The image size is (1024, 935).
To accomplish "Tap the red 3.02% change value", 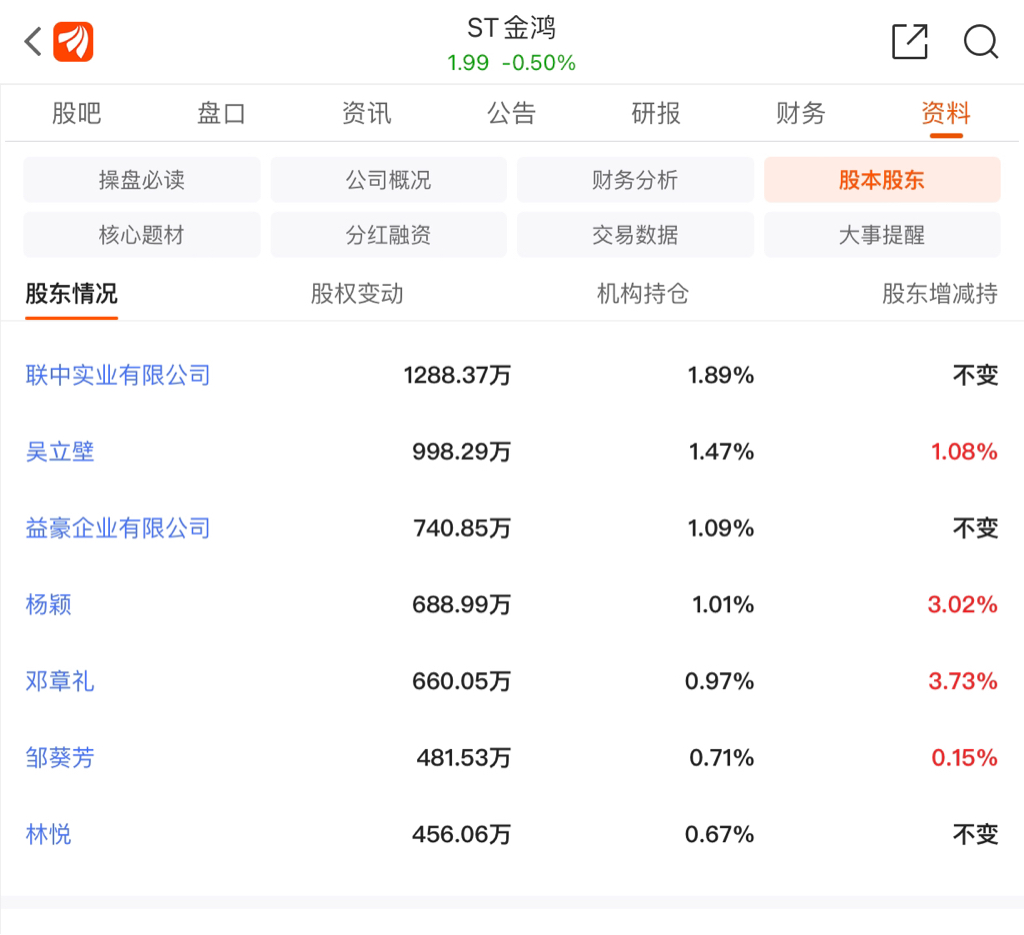I will coord(963,605).
